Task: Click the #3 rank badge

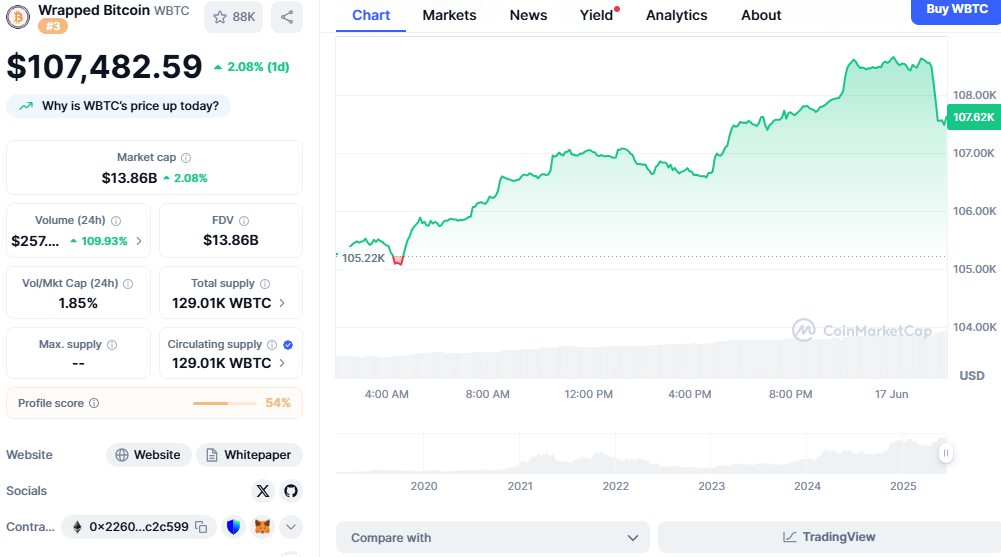Action: pyautogui.click(x=53, y=26)
